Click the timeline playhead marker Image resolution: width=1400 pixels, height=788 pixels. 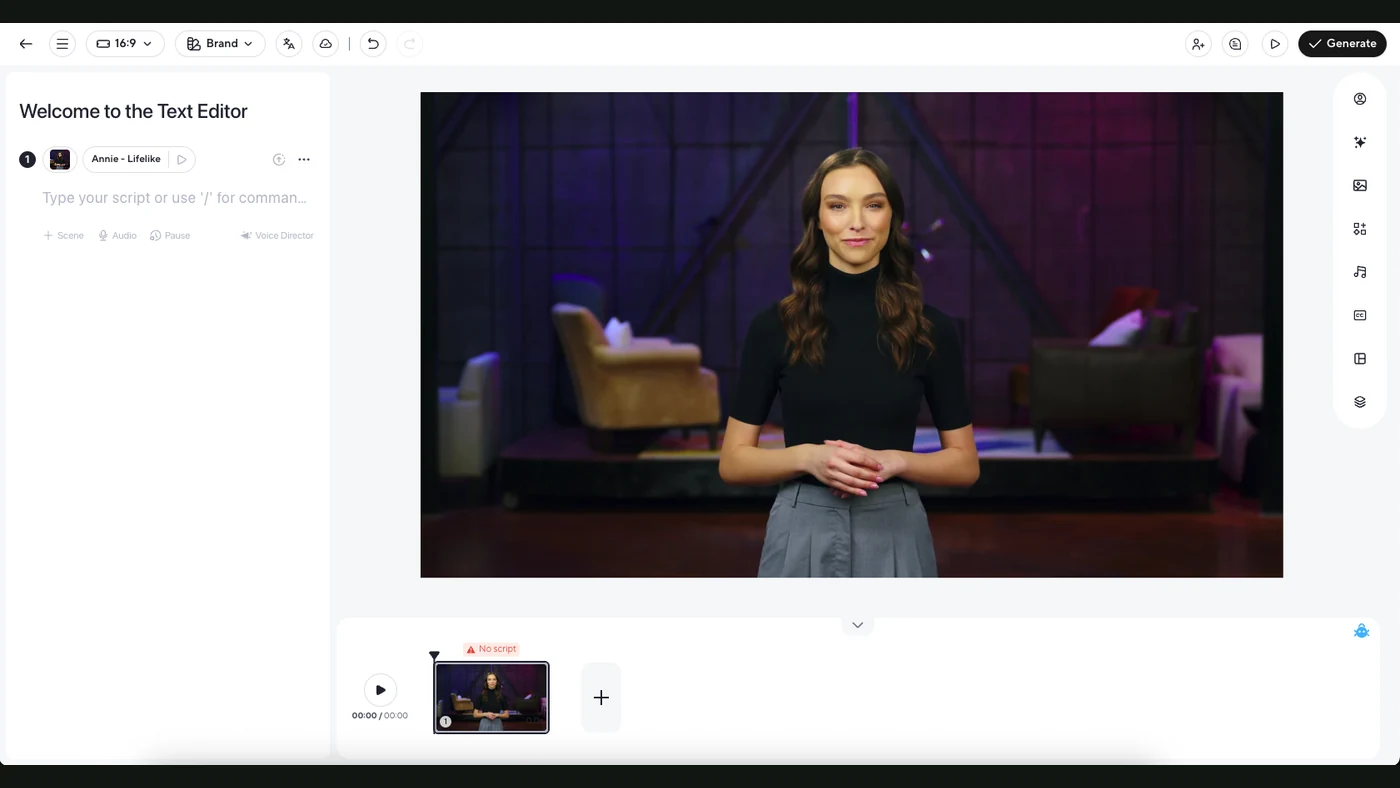click(x=434, y=656)
